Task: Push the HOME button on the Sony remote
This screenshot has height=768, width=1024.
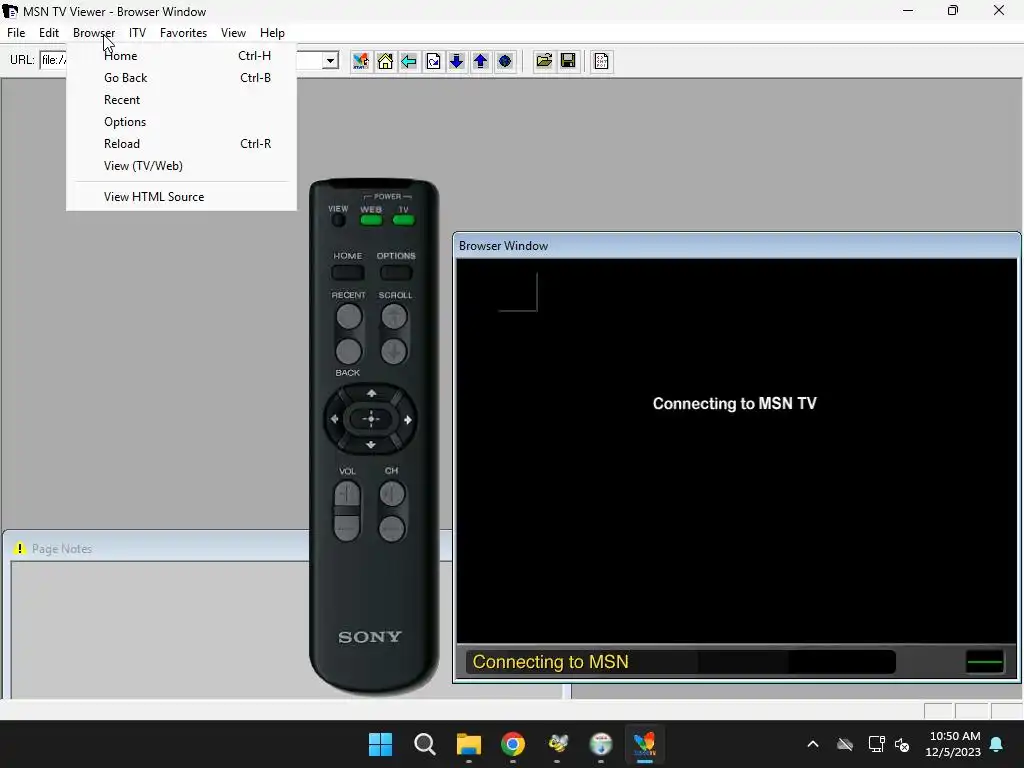Action: pyautogui.click(x=347, y=272)
